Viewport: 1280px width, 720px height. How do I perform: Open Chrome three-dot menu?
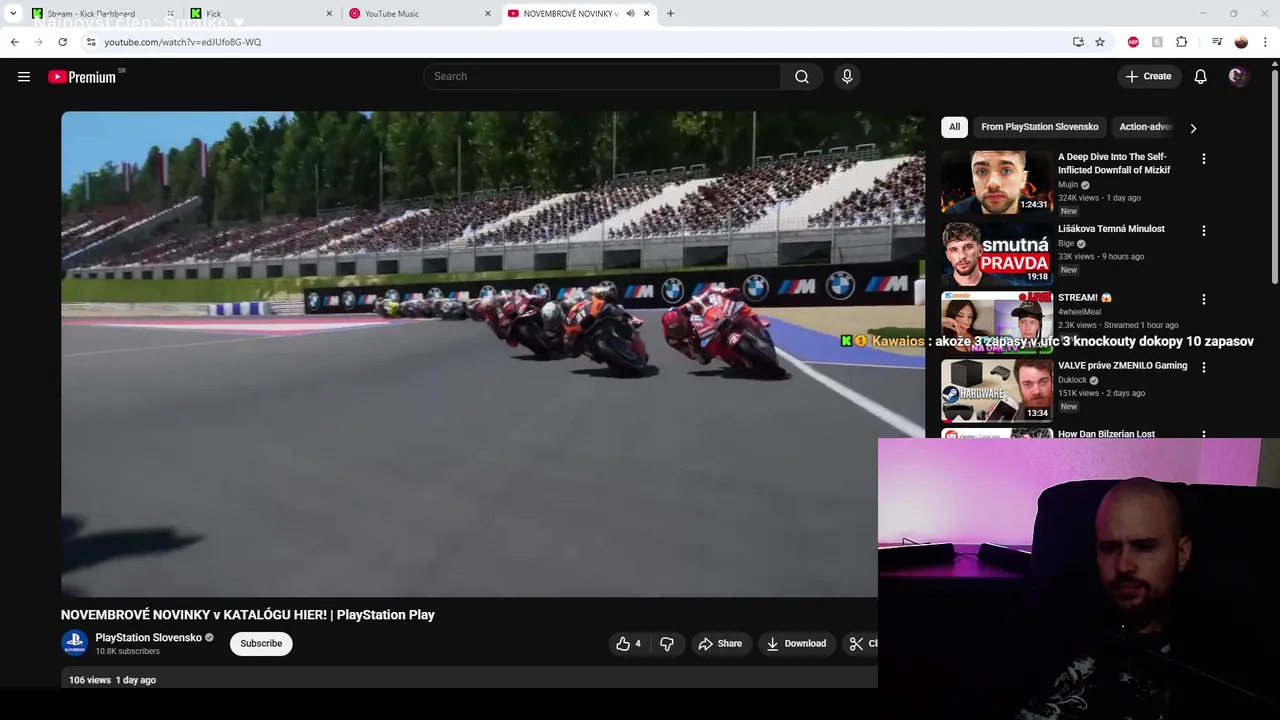1265,42
